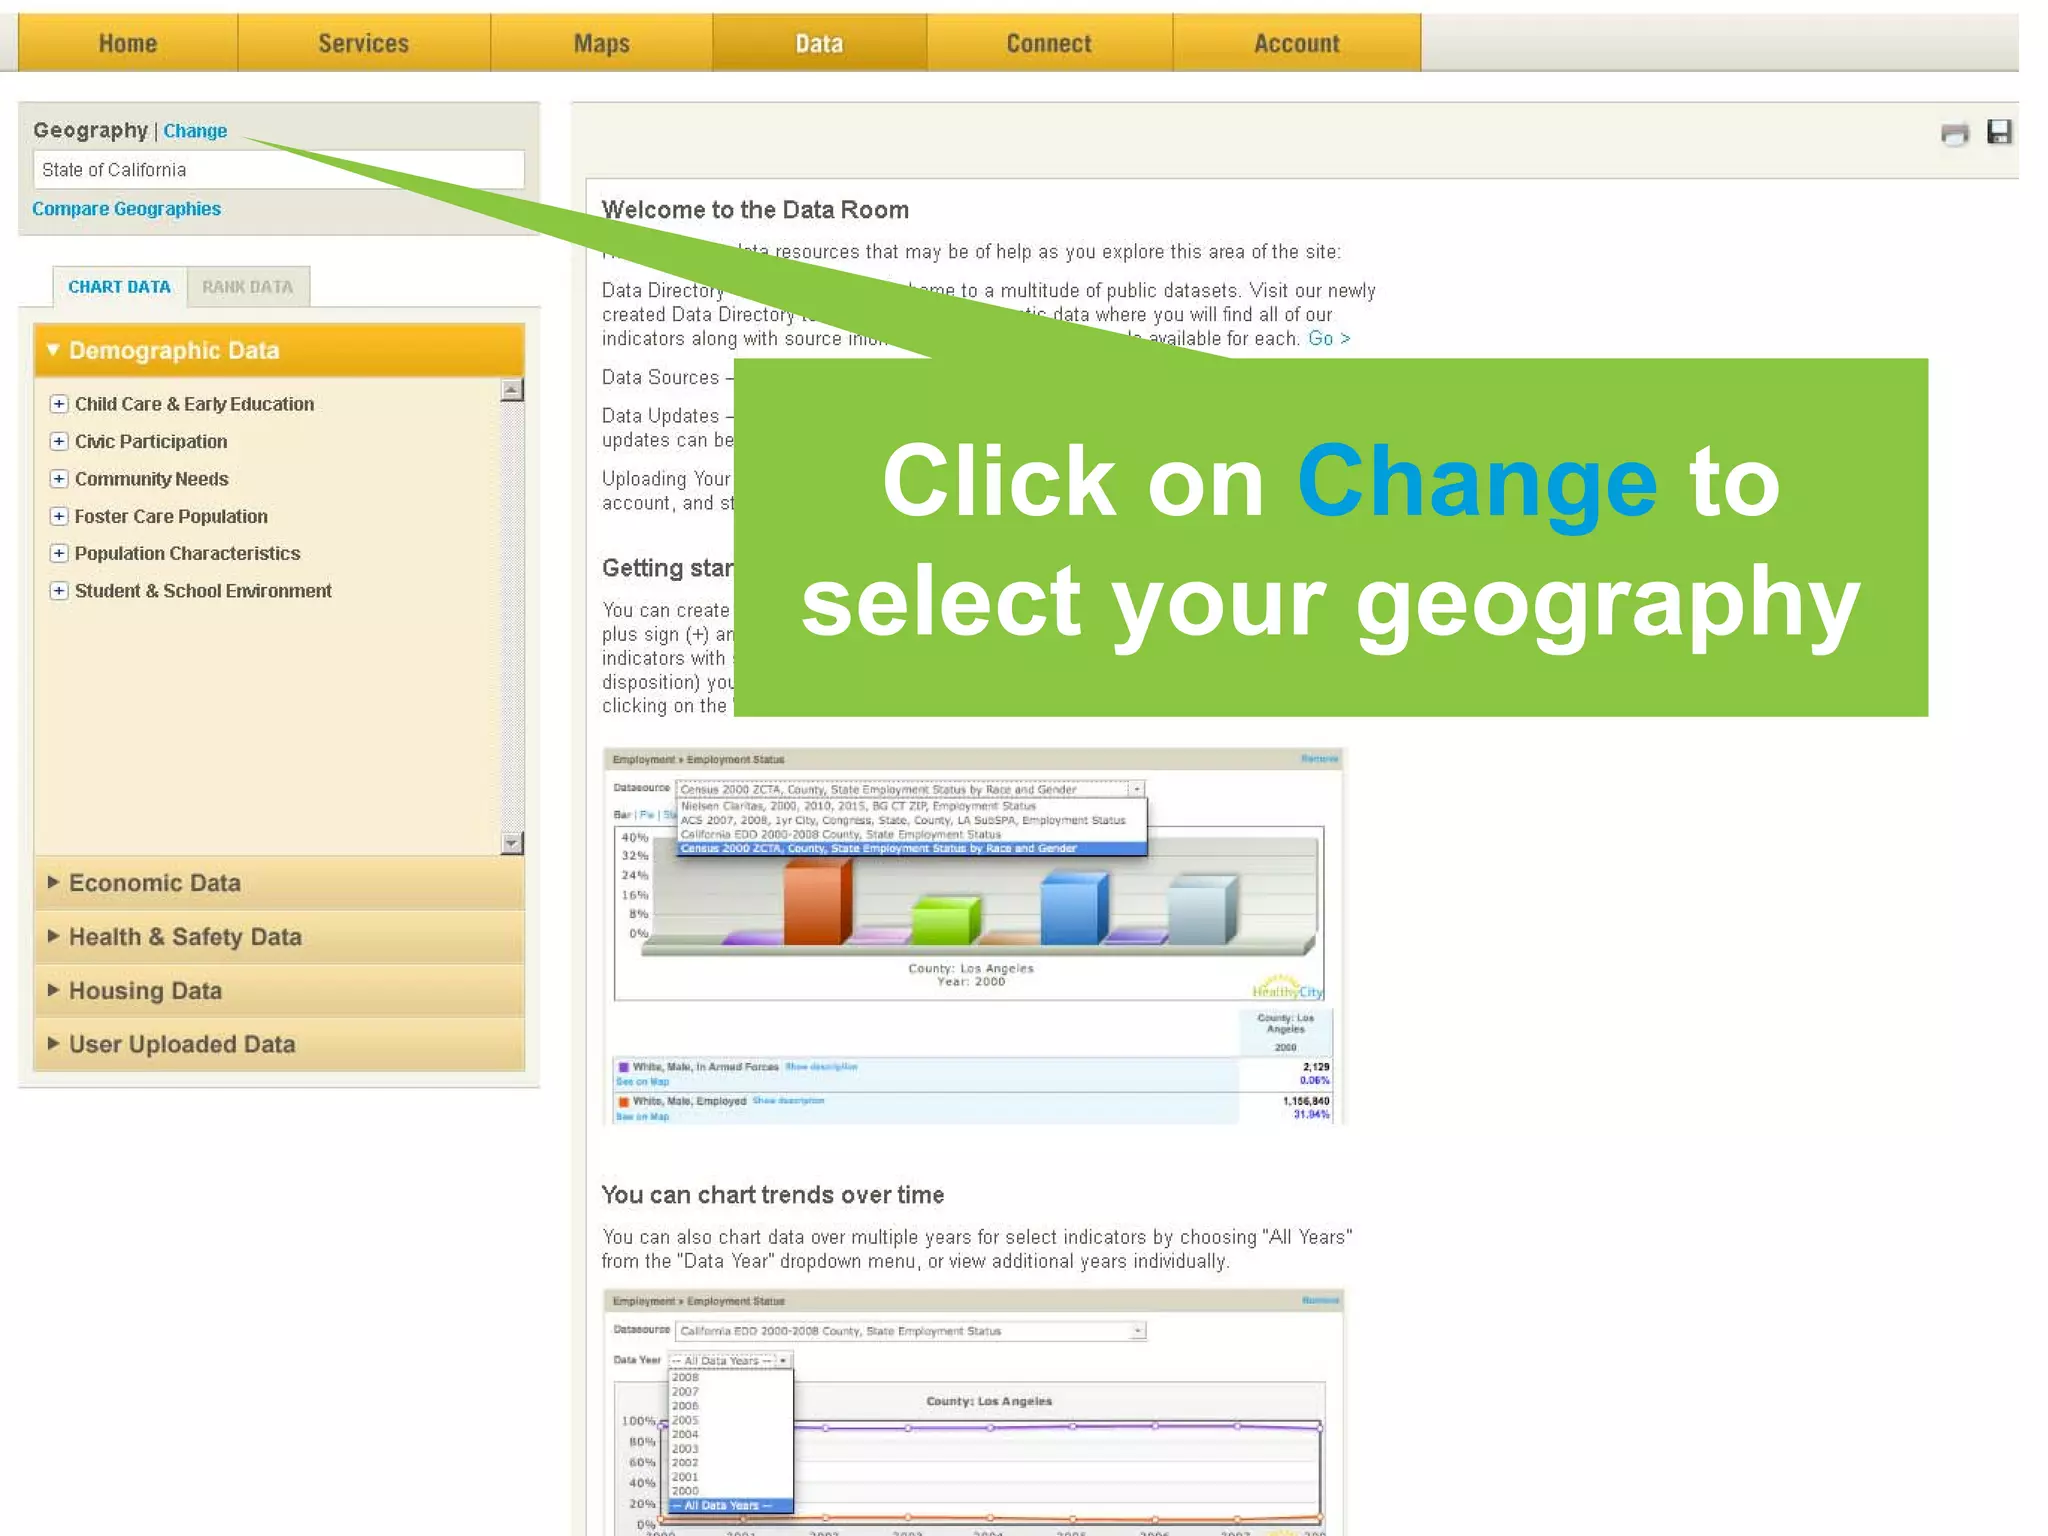Click the Los Angeles trends chart thumbnail
Image resolution: width=2048 pixels, height=1536 pixels.
click(975, 1413)
